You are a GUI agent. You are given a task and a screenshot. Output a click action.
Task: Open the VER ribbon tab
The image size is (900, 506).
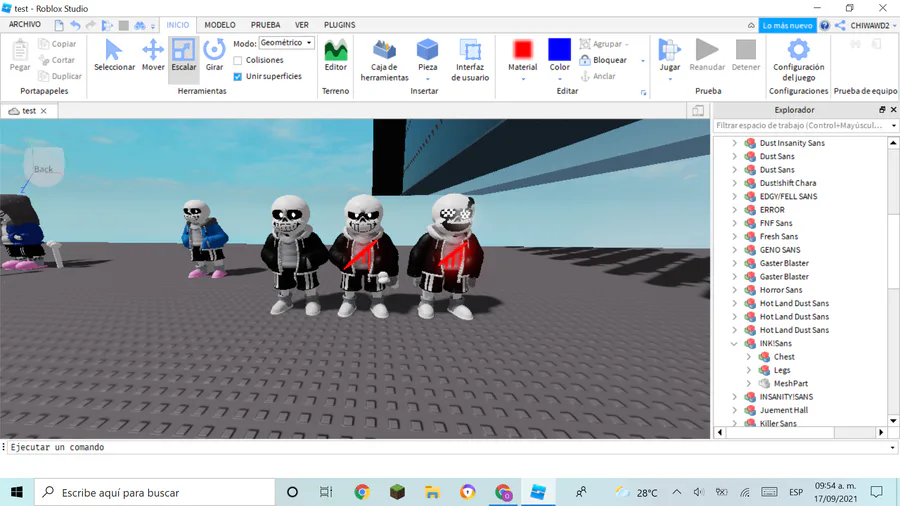point(302,25)
